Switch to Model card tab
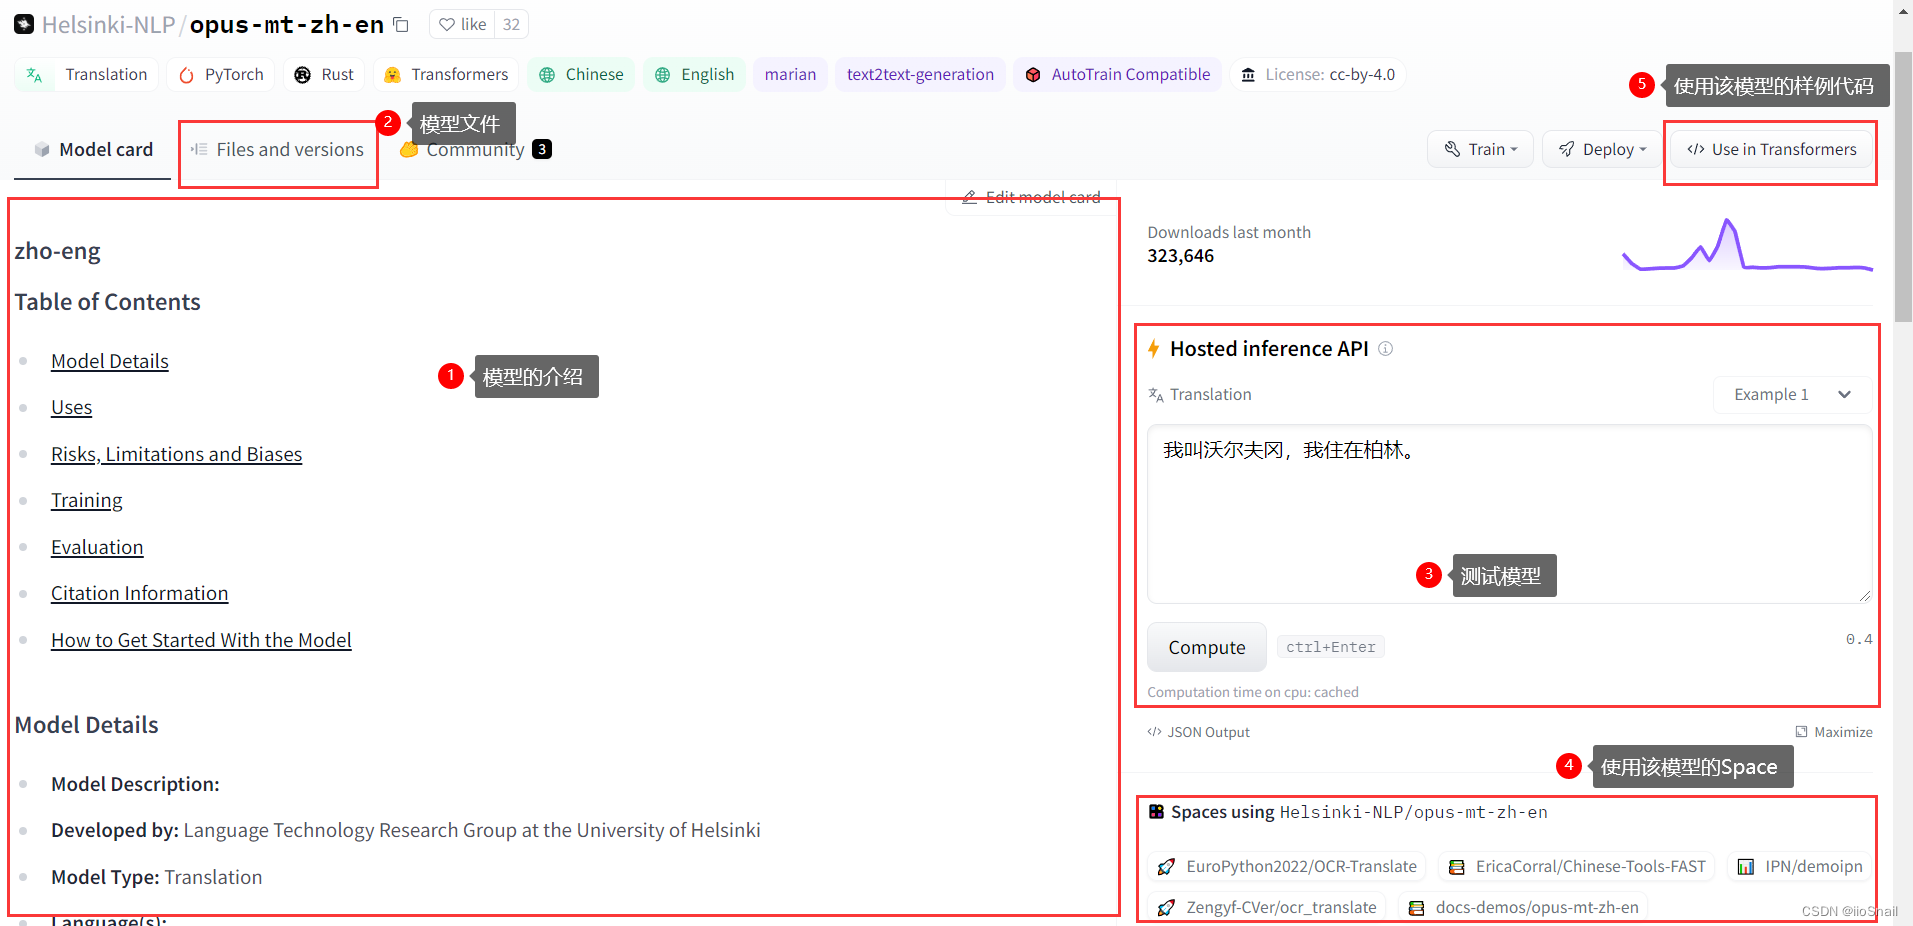The width and height of the screenshot is (1913, 926). coord(94,149)
